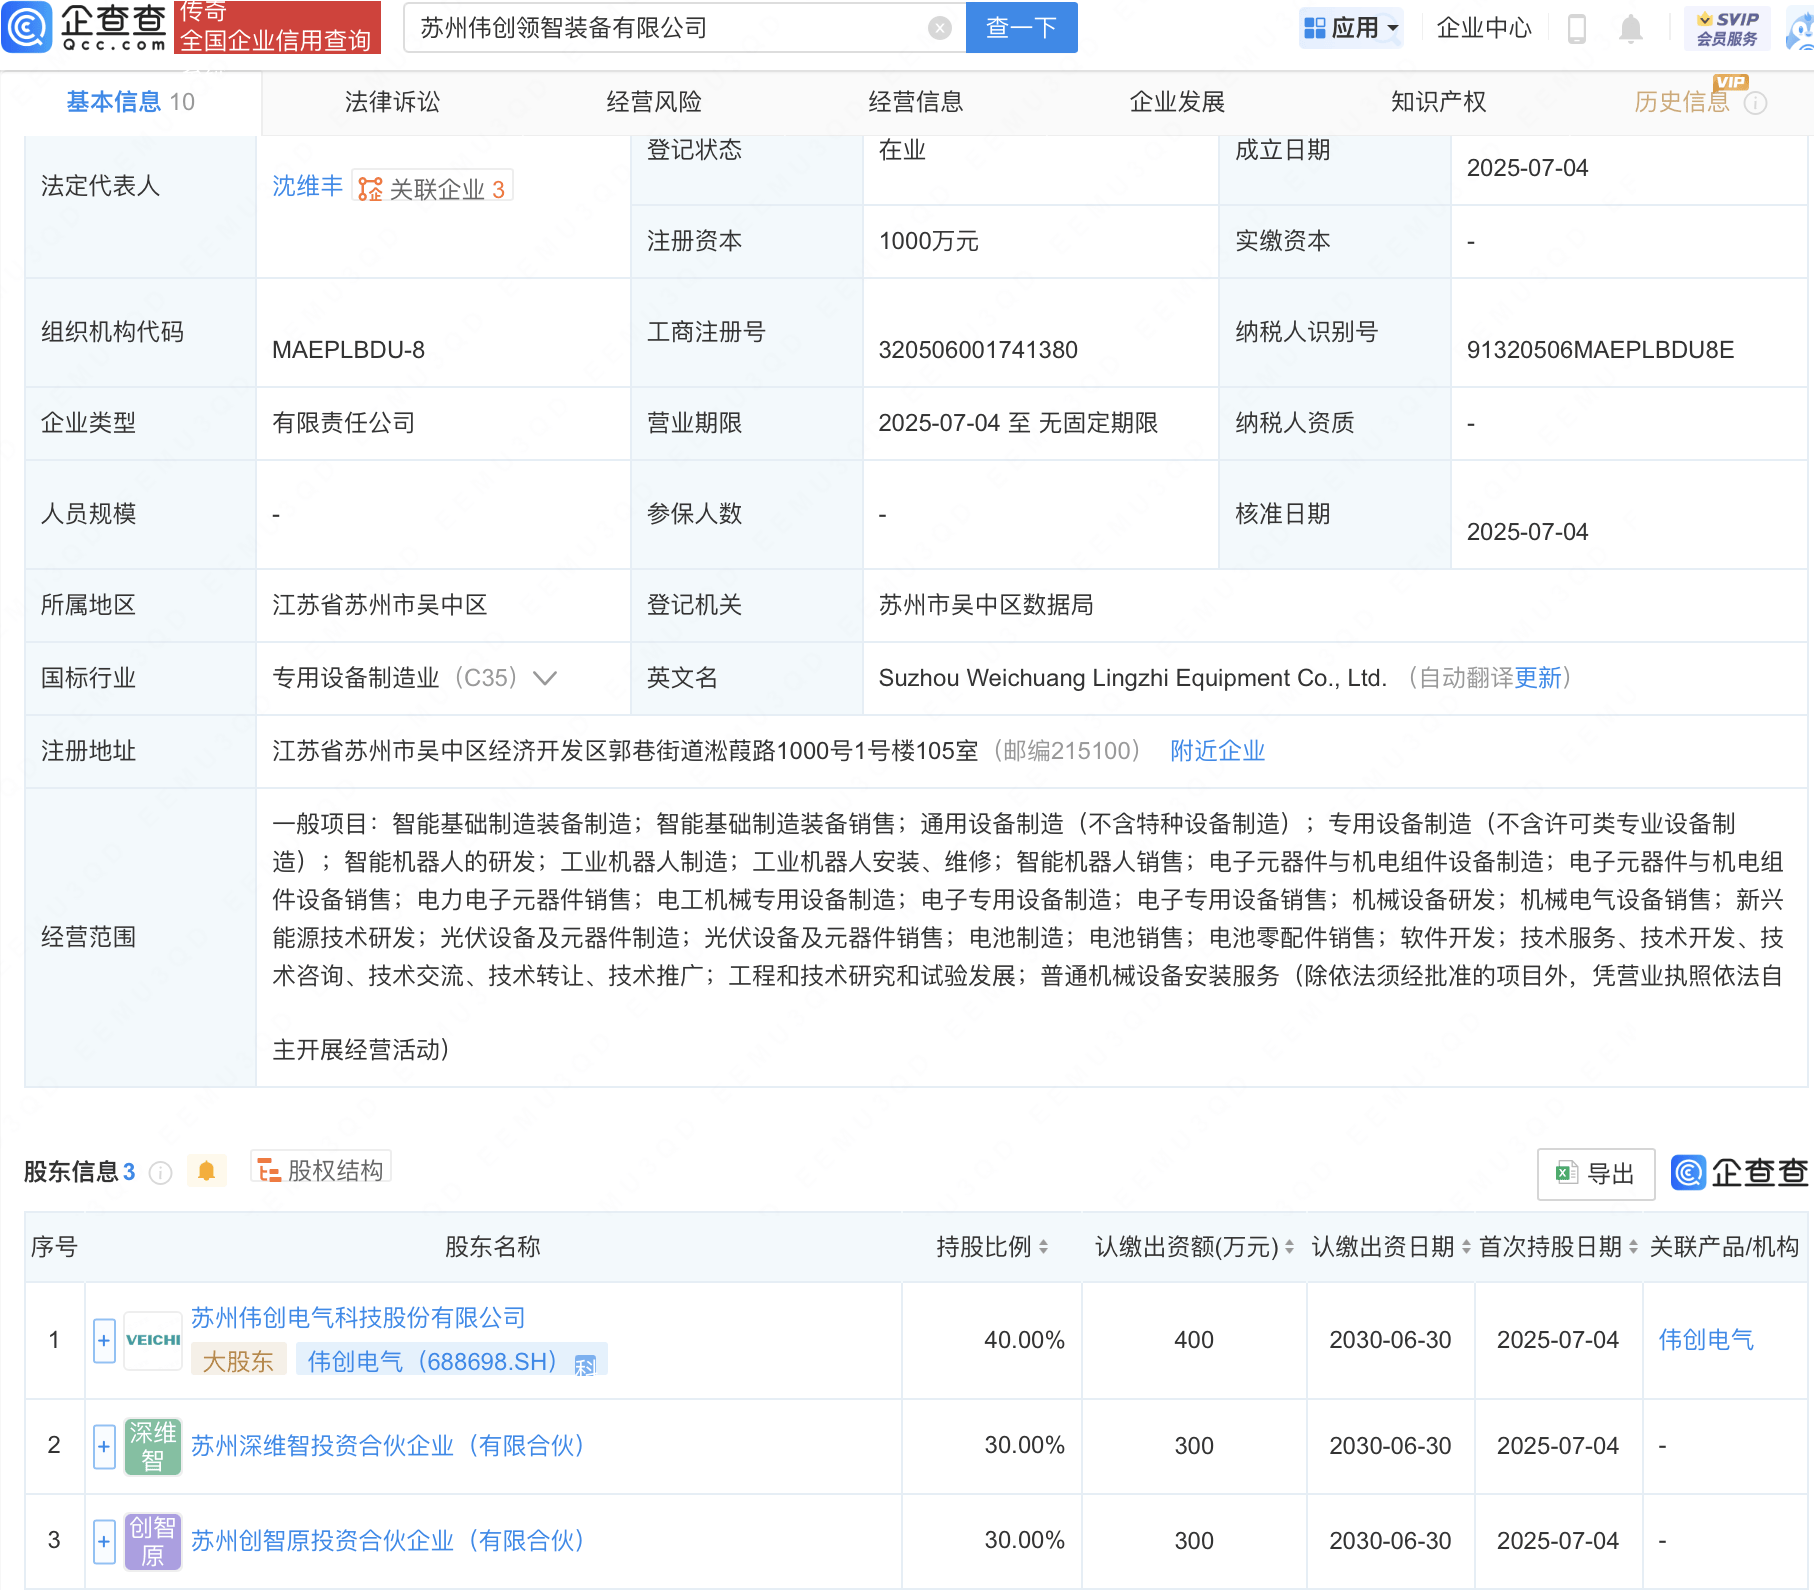This screenshot has width=1814, height=1590.
Task: Open the 附近企业 link
Action: [1217, 751]
